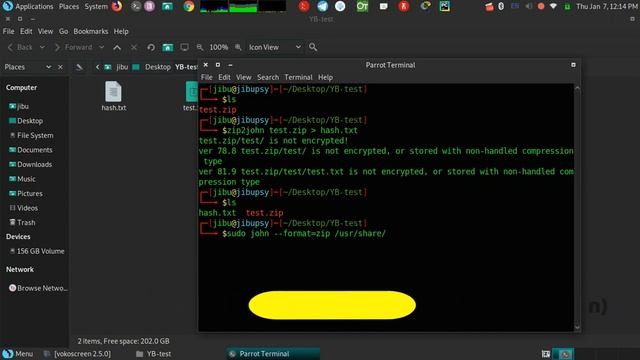Switch to YB-test taskbar entry
This screenshot has width=640, height=360.
click(x=154, y=354)
